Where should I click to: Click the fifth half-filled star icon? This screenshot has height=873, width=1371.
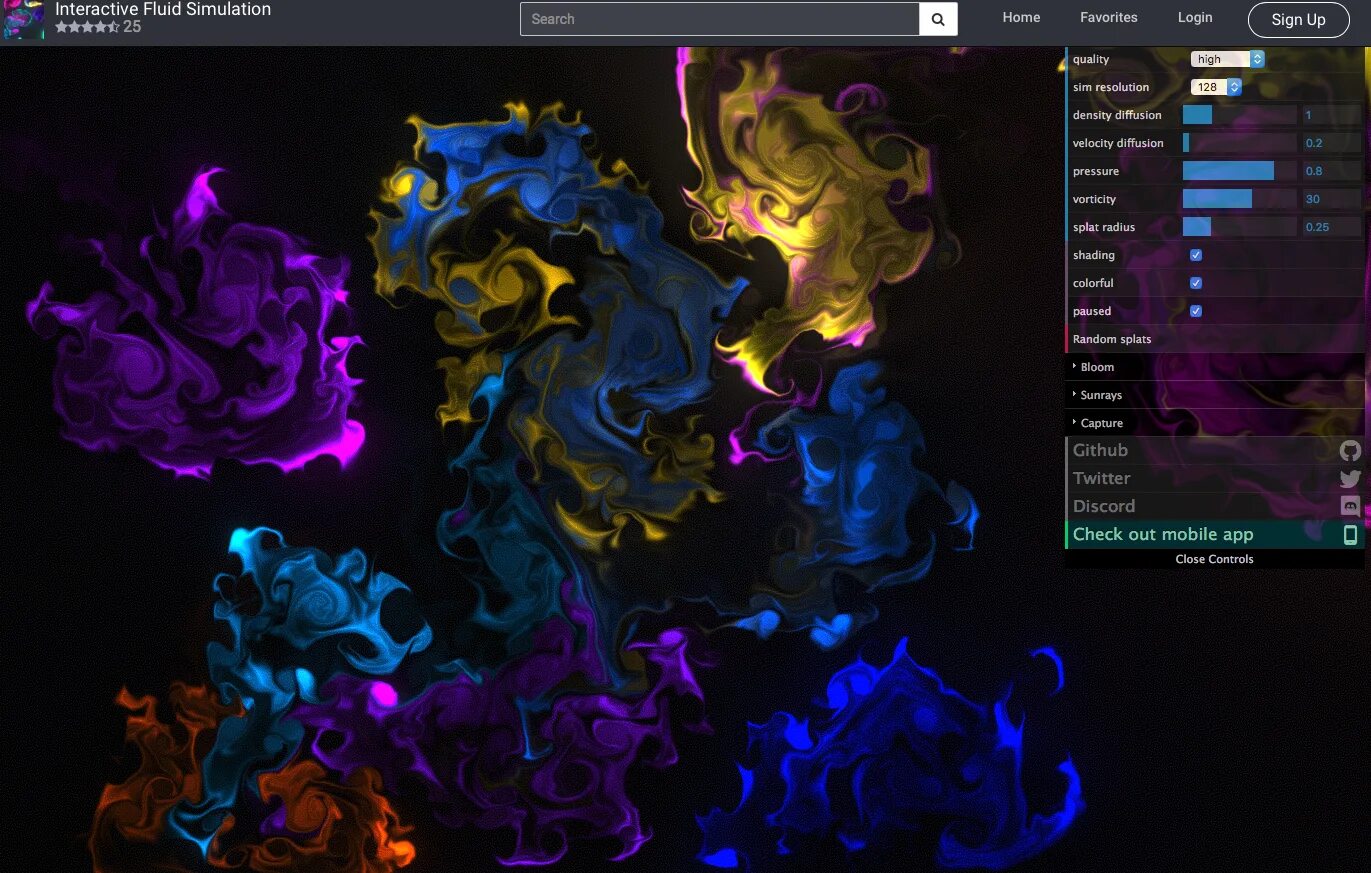[x=110, y=27]
